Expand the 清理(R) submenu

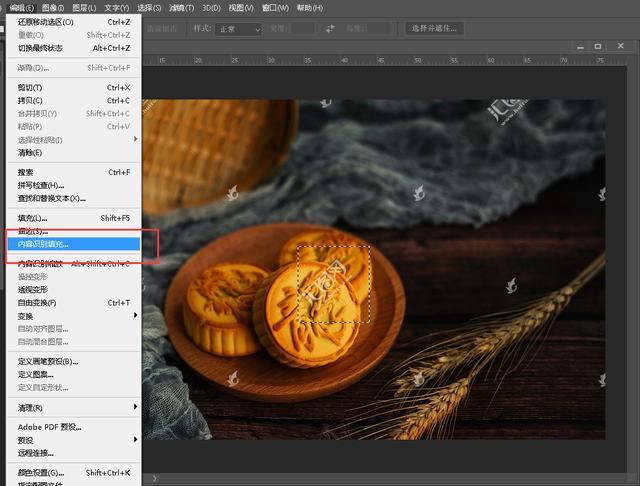pos(74,408)
